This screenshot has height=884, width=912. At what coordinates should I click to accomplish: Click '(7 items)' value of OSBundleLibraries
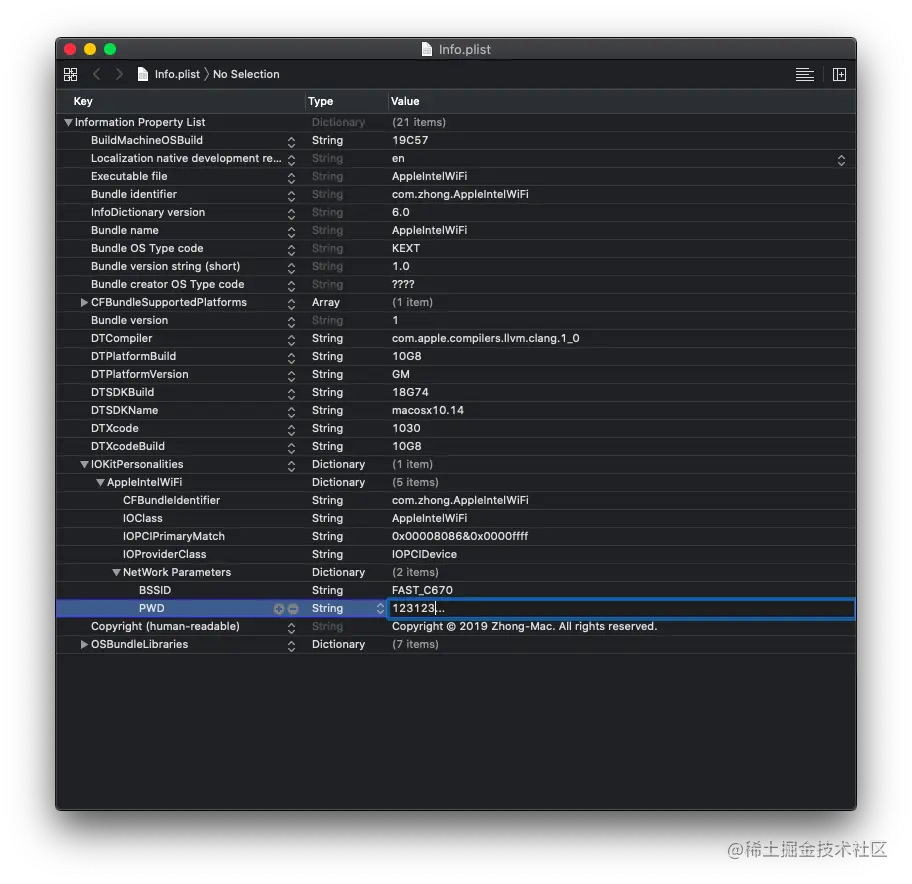point(415,644)
